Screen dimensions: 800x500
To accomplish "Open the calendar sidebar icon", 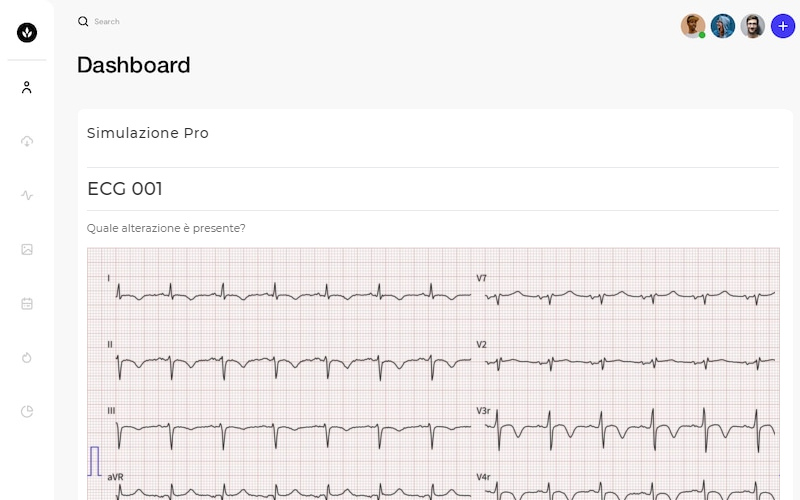I will click(27, 304).
